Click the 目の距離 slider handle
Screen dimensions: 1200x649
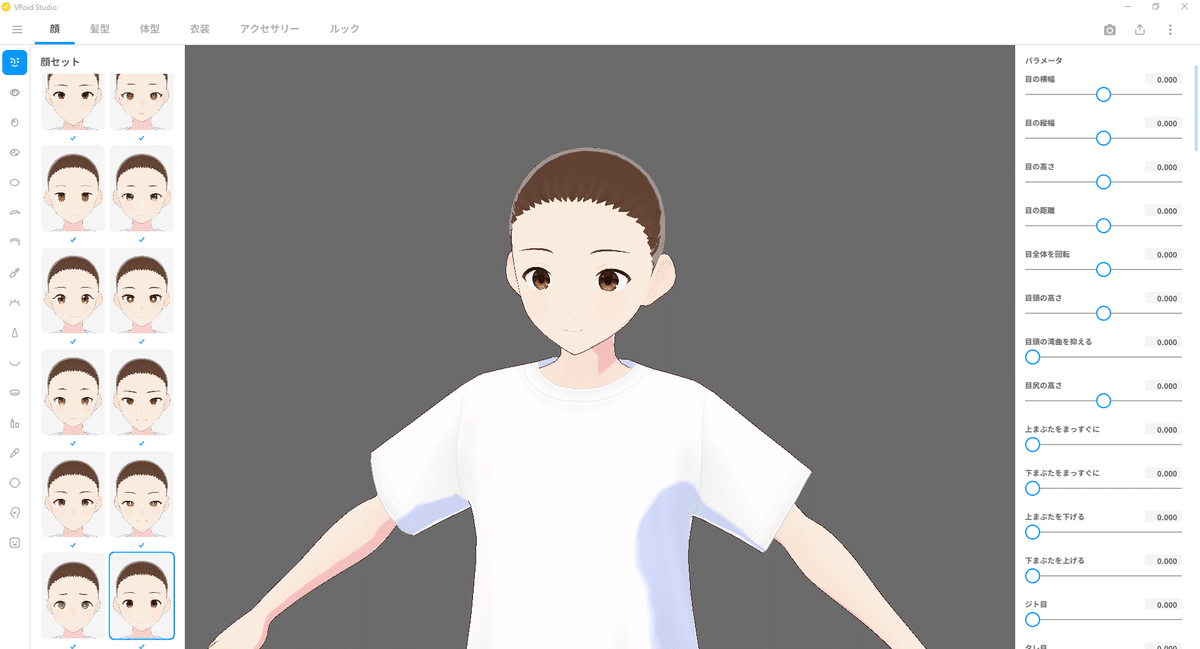(1103, 226)
